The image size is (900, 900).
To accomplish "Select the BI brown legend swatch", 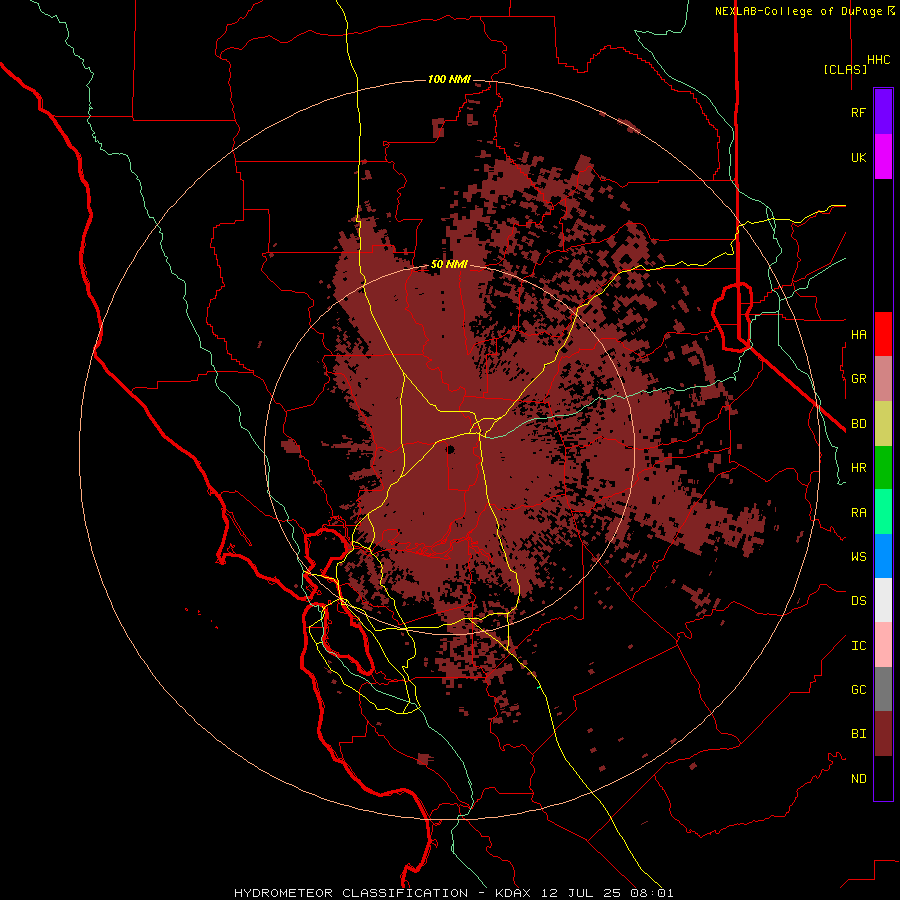I will point(883,734).
